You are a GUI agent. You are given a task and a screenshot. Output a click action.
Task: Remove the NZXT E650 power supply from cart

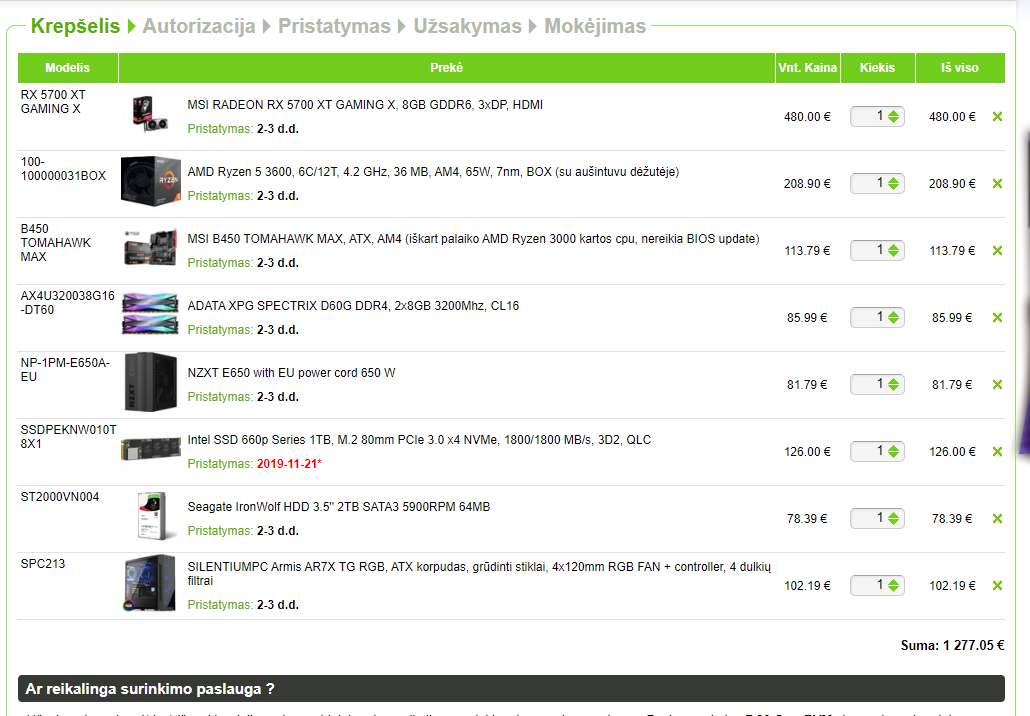point(997,385)
